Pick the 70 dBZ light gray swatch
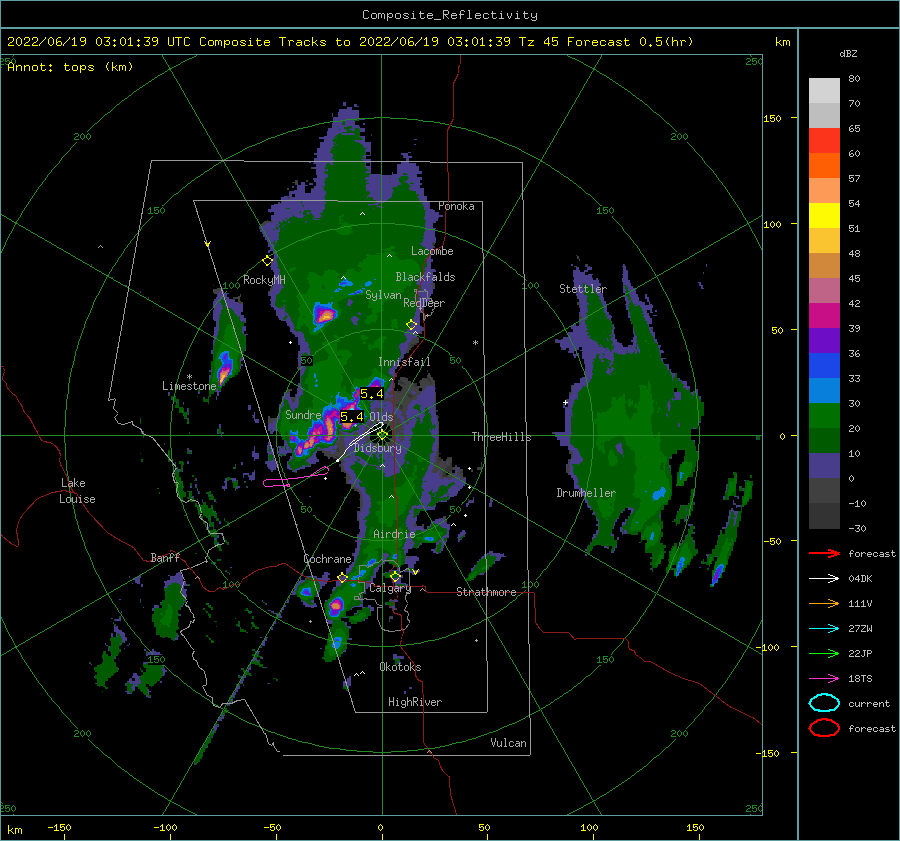This screenshot has width=900, height=841. pyautogui.click(x=824, y=115)
